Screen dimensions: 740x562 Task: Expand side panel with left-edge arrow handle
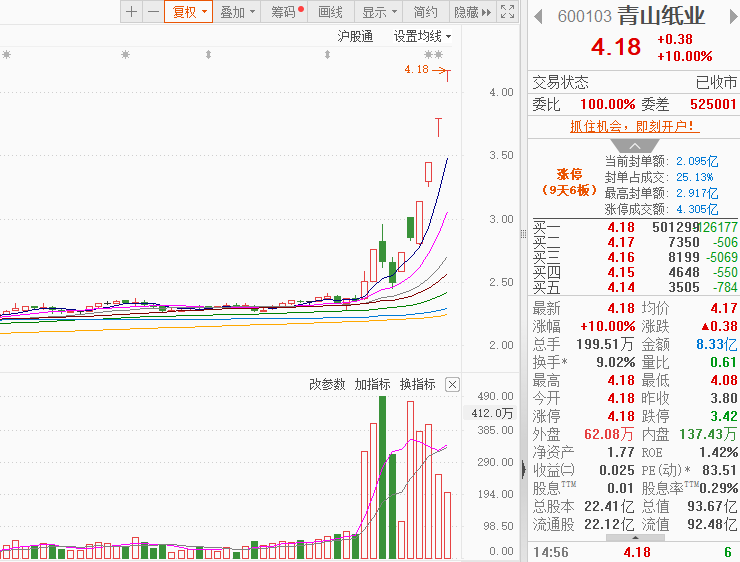pyautogui.click(x=523, y=470)
